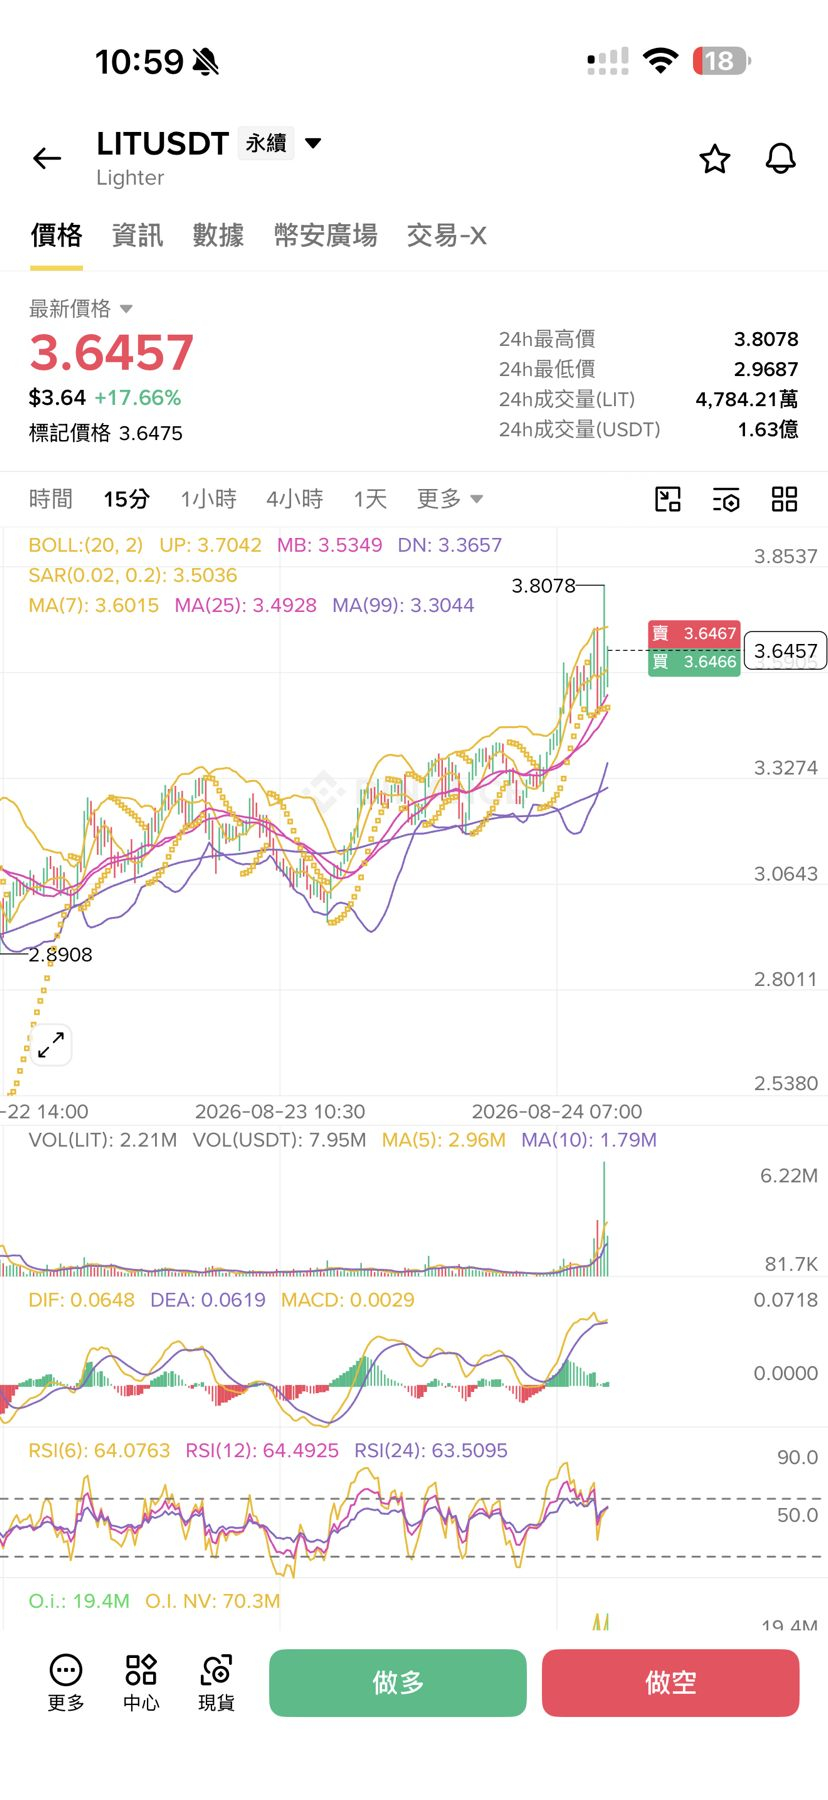The width and height of the screenshot is (828, 1800).
Task: Select the 1小時 chart interval
Action: click(x=208, y=499)
